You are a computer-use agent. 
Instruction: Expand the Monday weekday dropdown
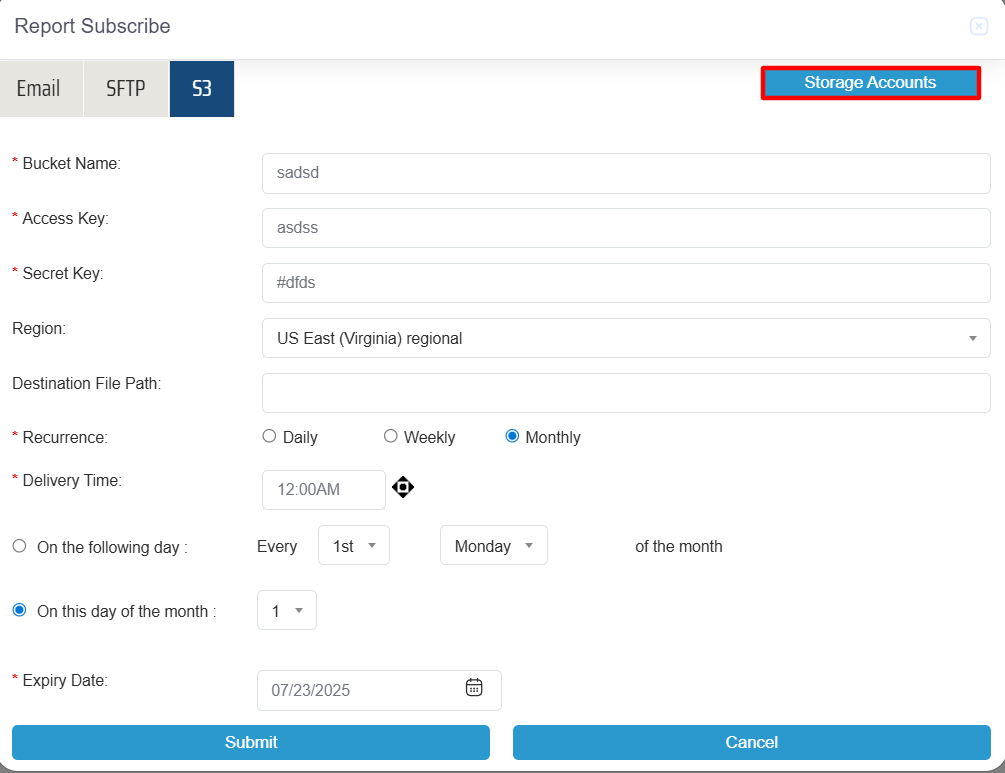pos(493,546)
